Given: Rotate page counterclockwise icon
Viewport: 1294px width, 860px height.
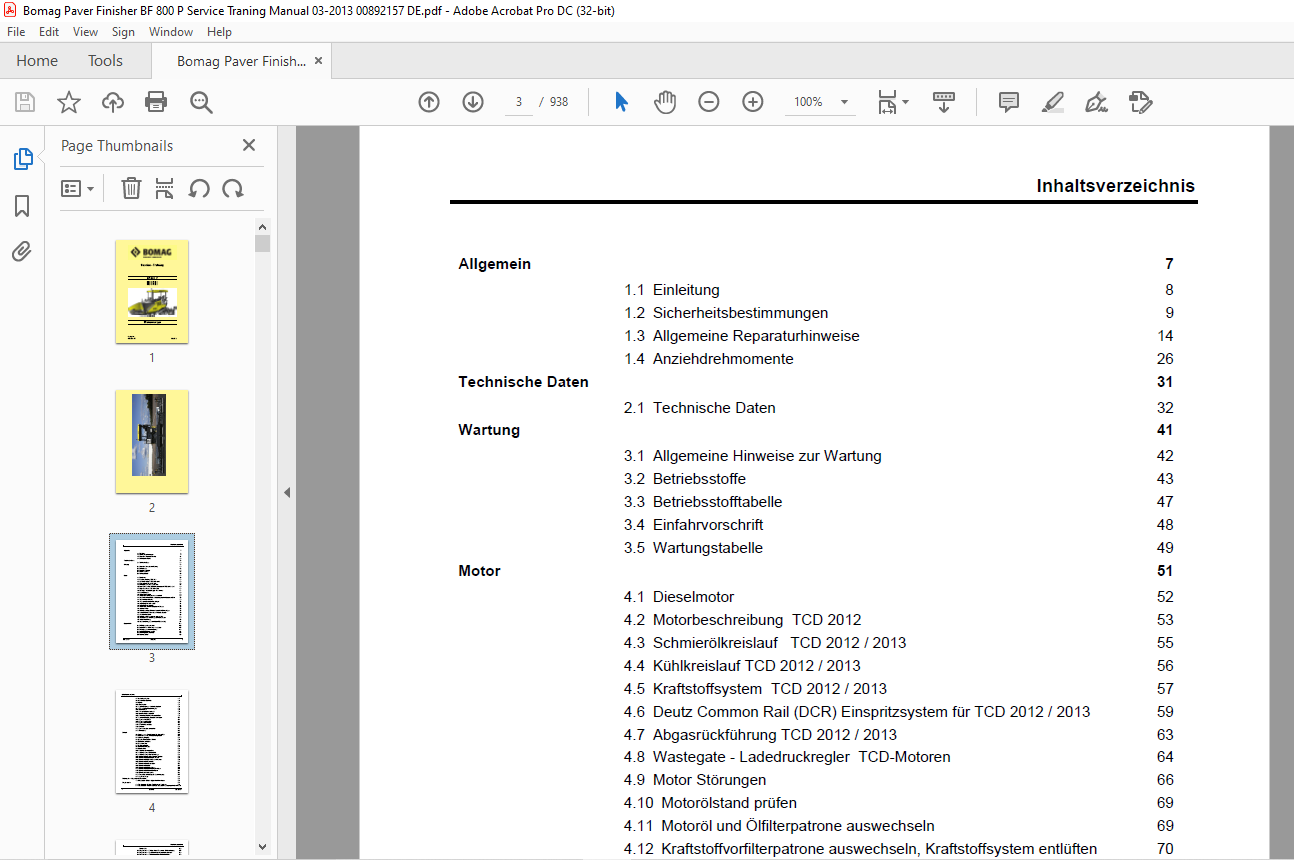Looking at the screenshot, I should [x=199, y=188].
